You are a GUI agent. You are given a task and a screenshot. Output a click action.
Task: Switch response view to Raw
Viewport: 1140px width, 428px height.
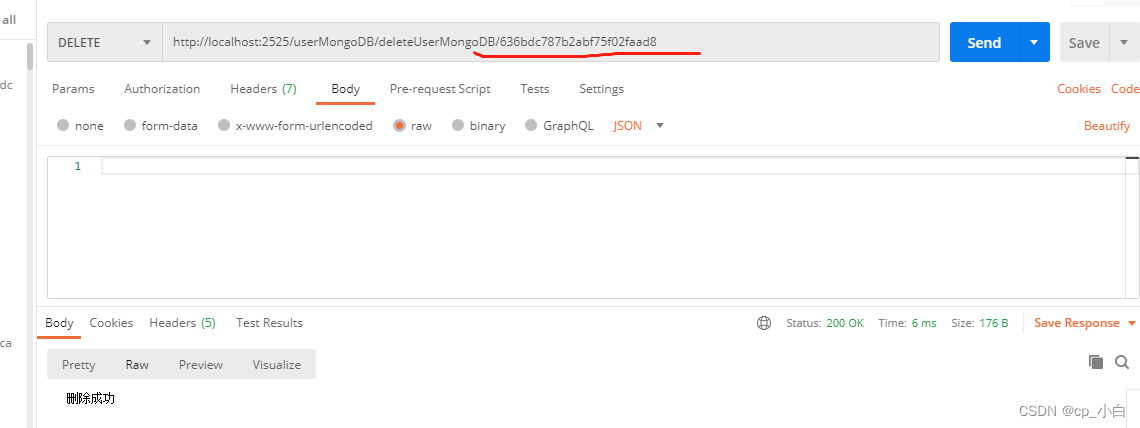coord(137,365)
